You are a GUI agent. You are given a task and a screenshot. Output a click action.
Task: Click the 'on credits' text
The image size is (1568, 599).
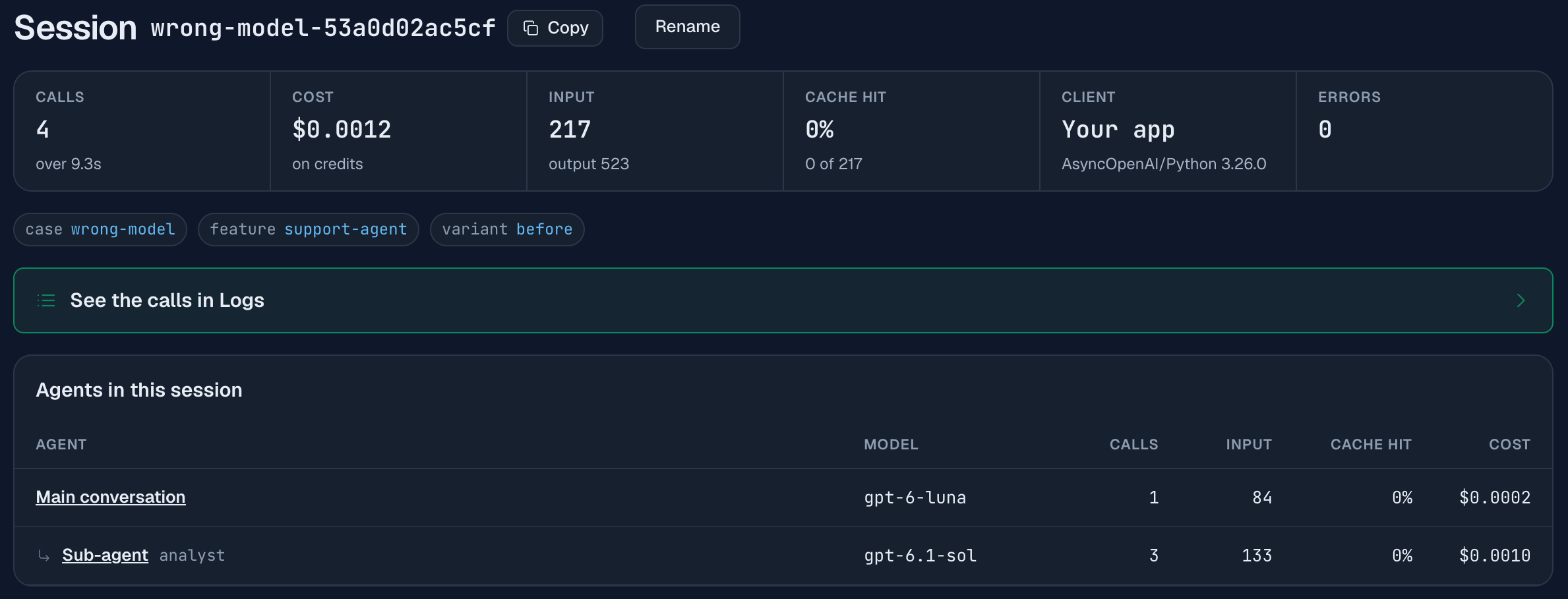[327, 164]
